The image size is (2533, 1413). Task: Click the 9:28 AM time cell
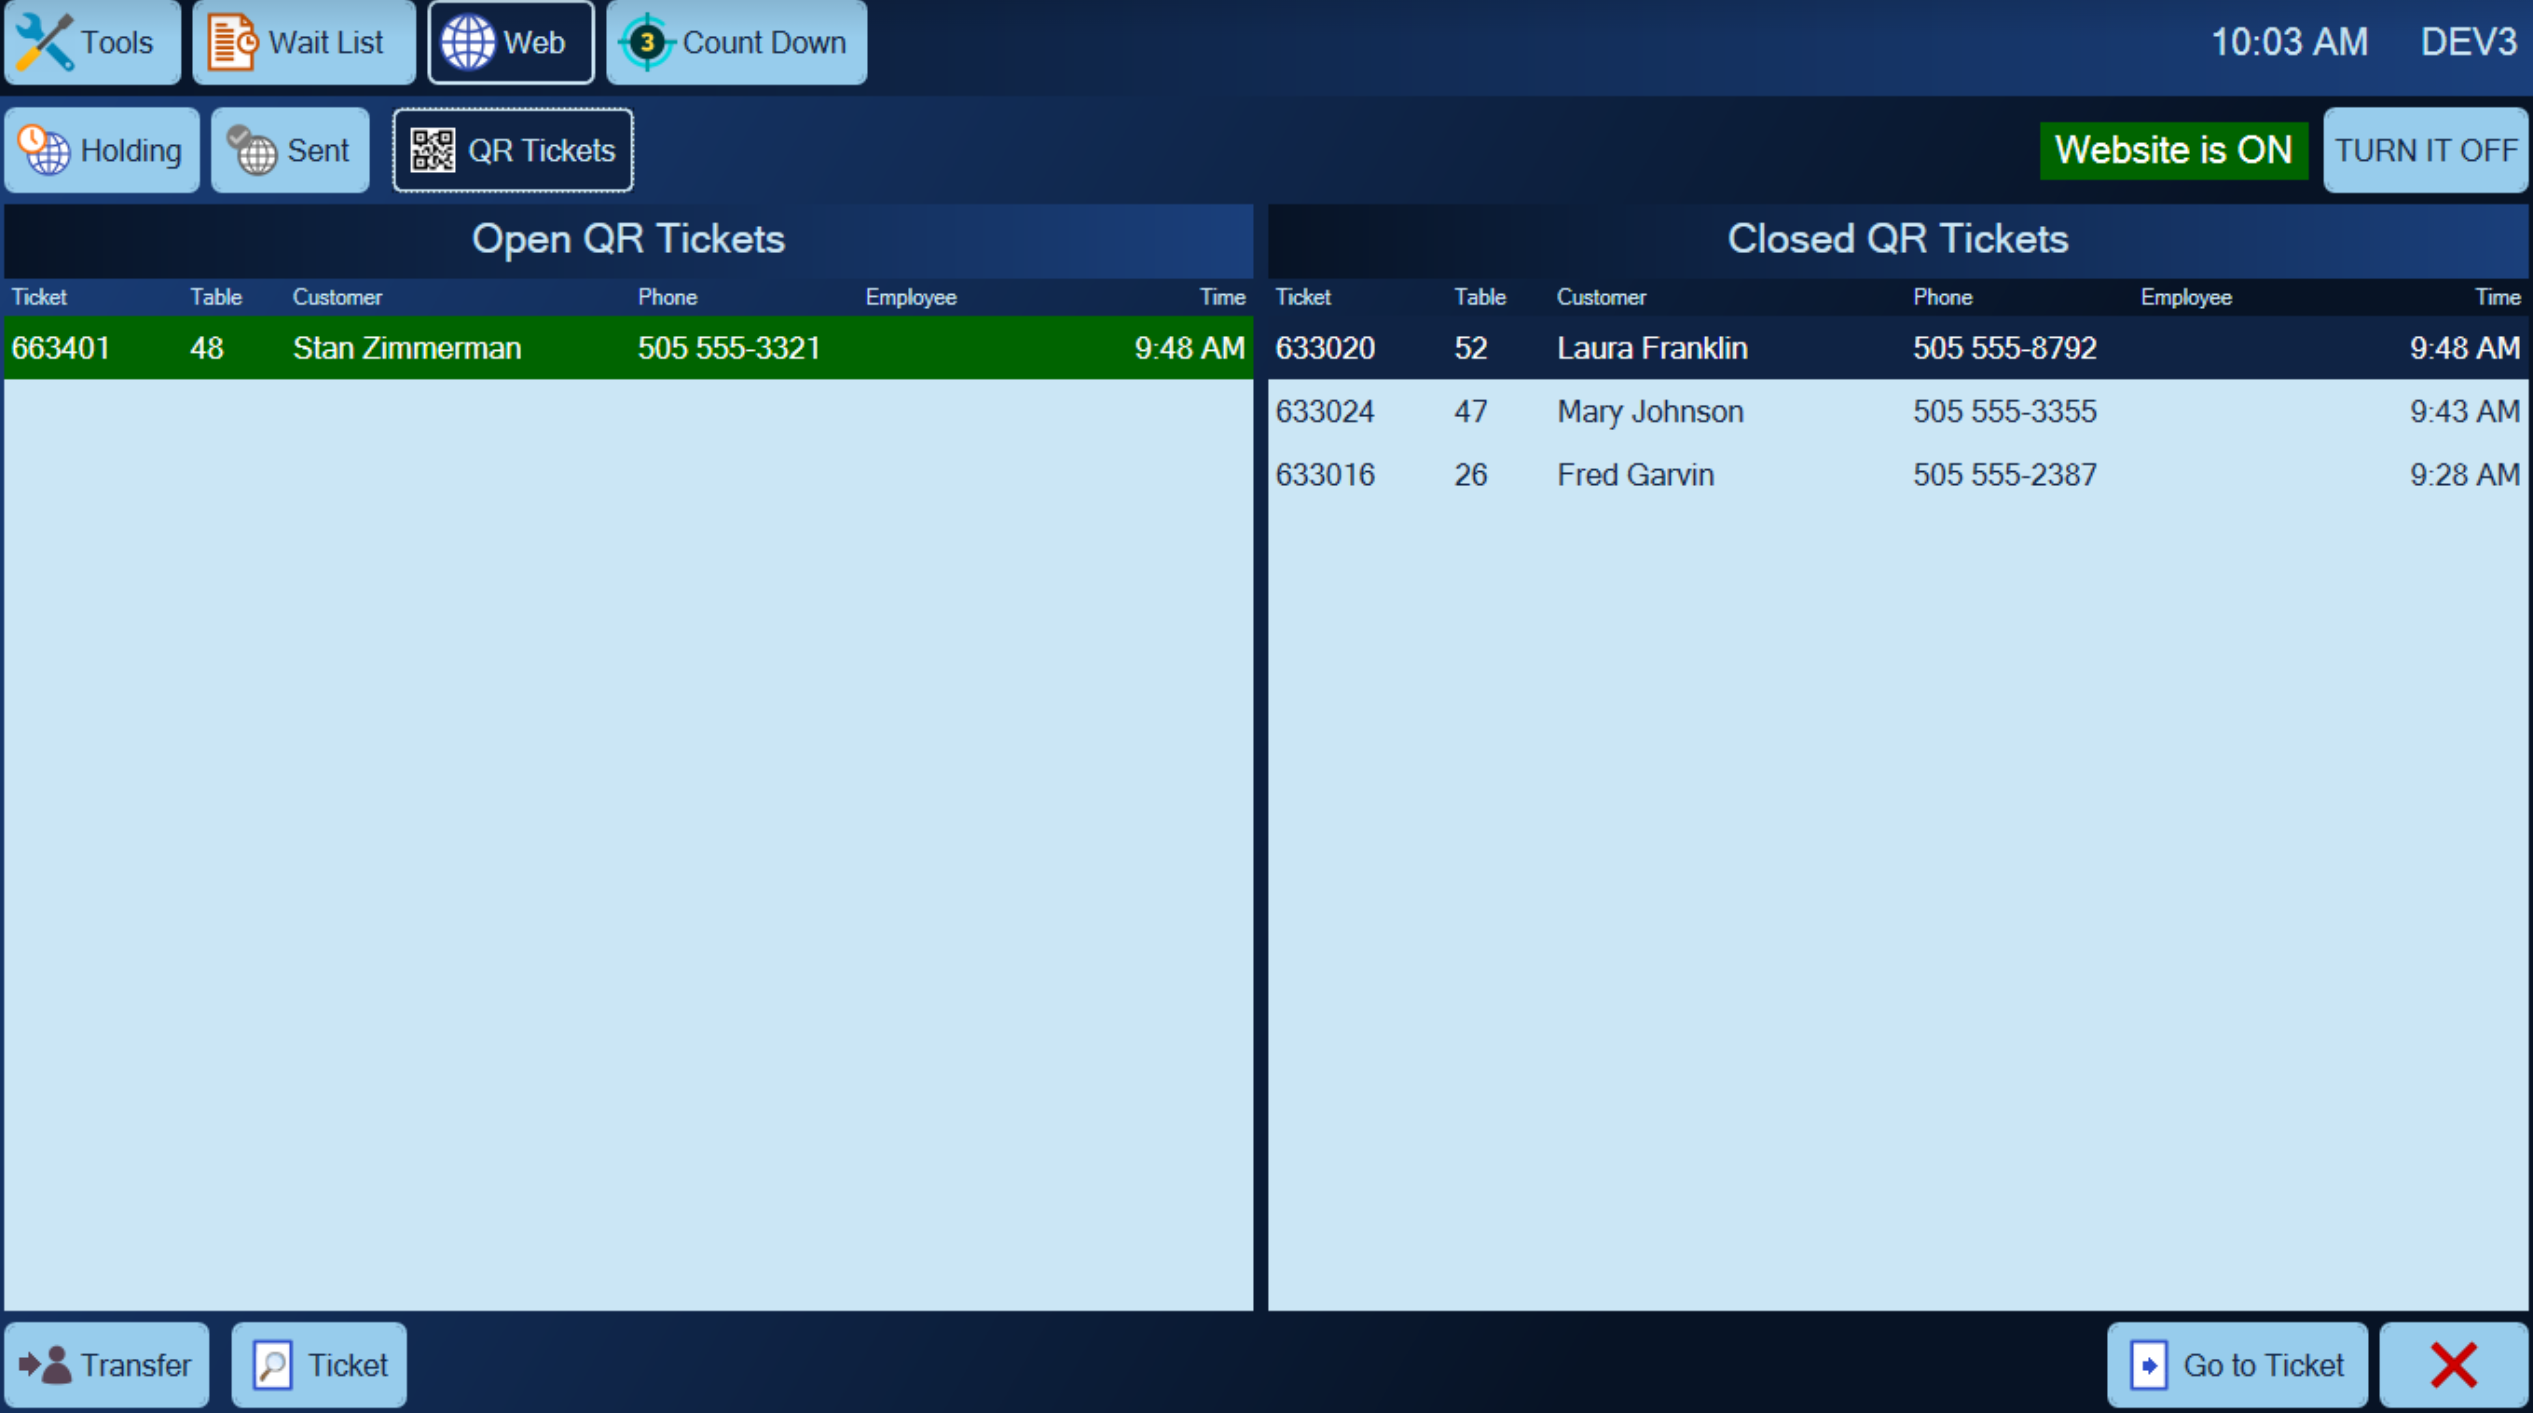click(2464, 474)
